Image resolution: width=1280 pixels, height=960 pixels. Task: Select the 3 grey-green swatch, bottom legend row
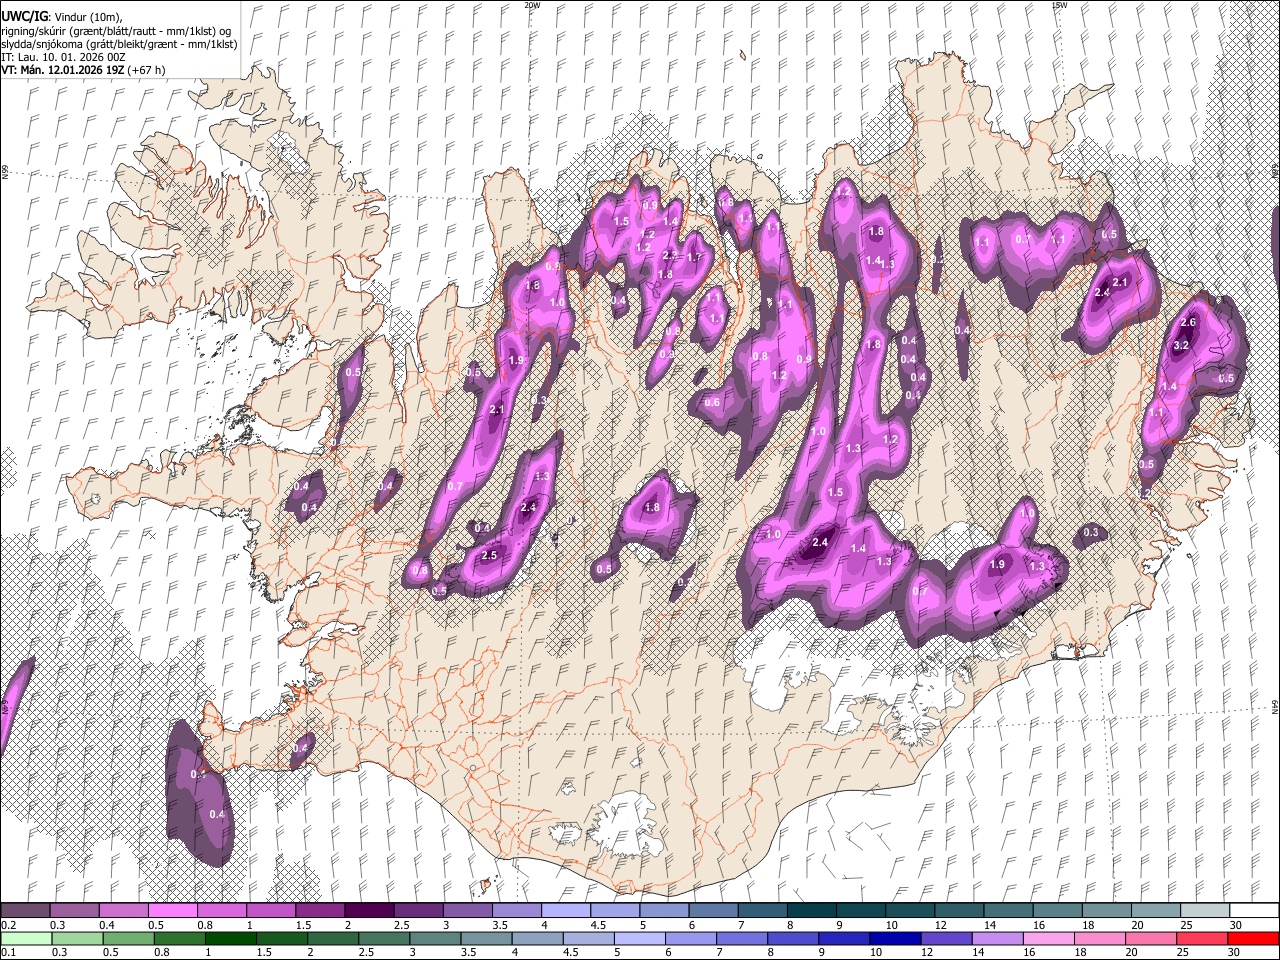[434, 938]
